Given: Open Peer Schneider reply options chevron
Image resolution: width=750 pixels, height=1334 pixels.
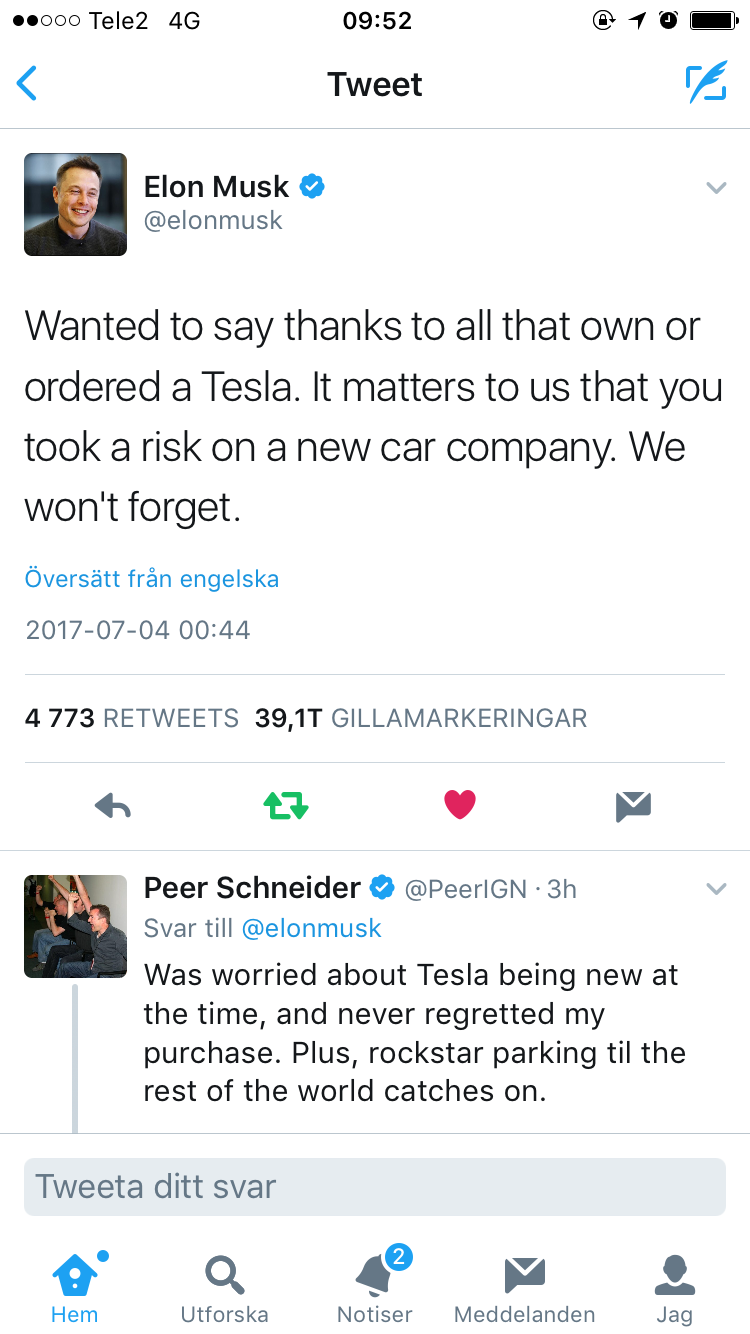Looking at the screenshot, I should 716,888.
